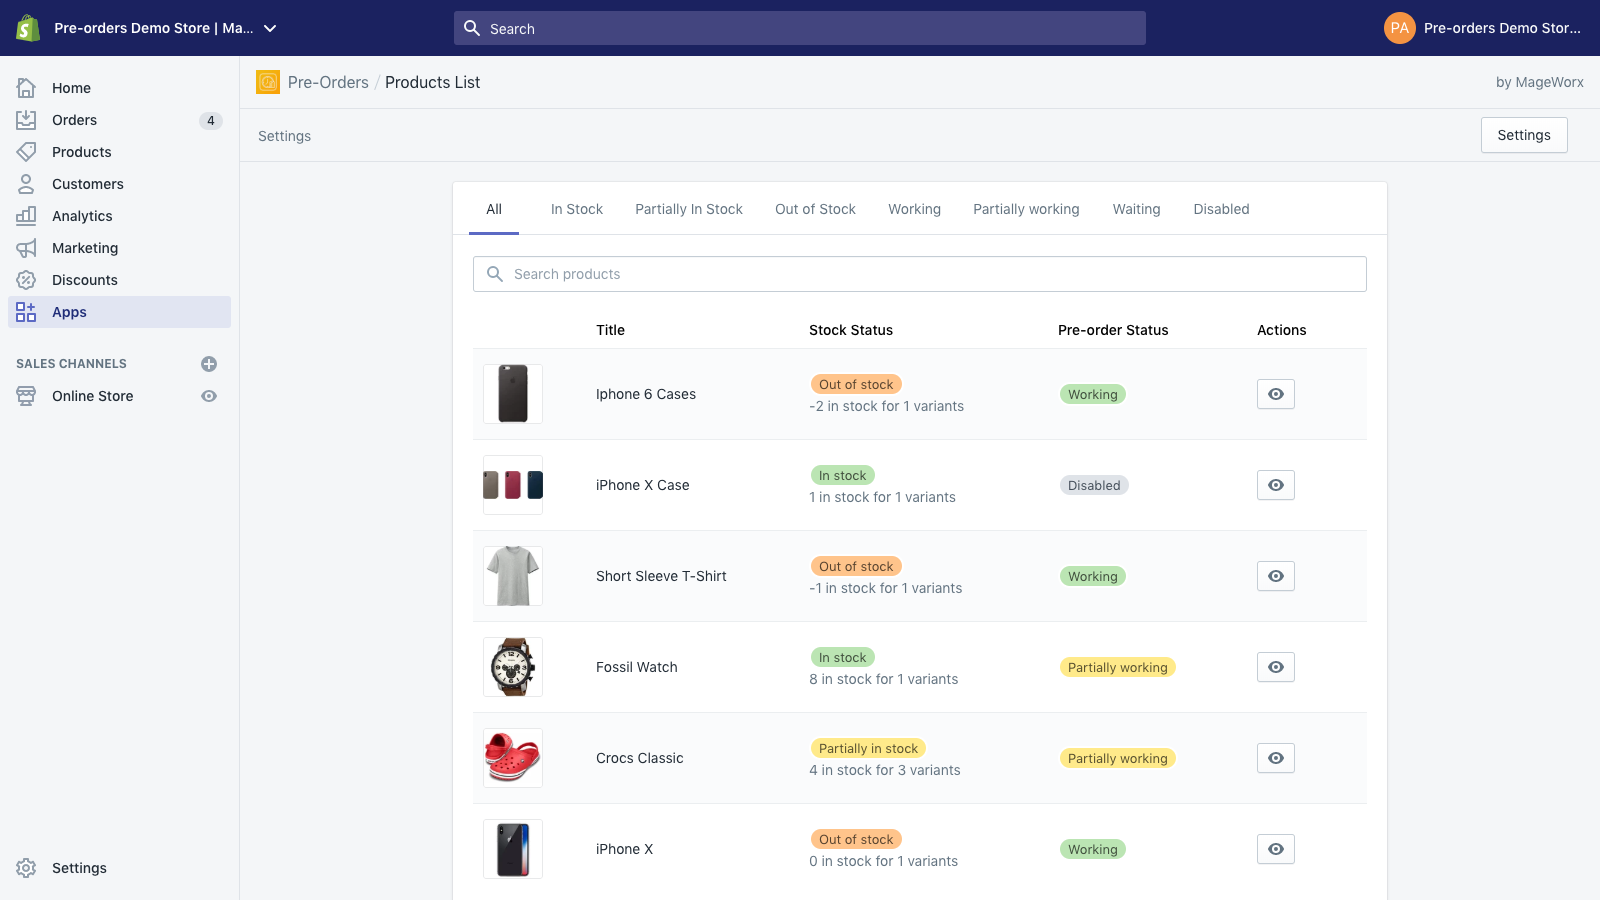Click the iPhone X Case thumbnail

513,485
